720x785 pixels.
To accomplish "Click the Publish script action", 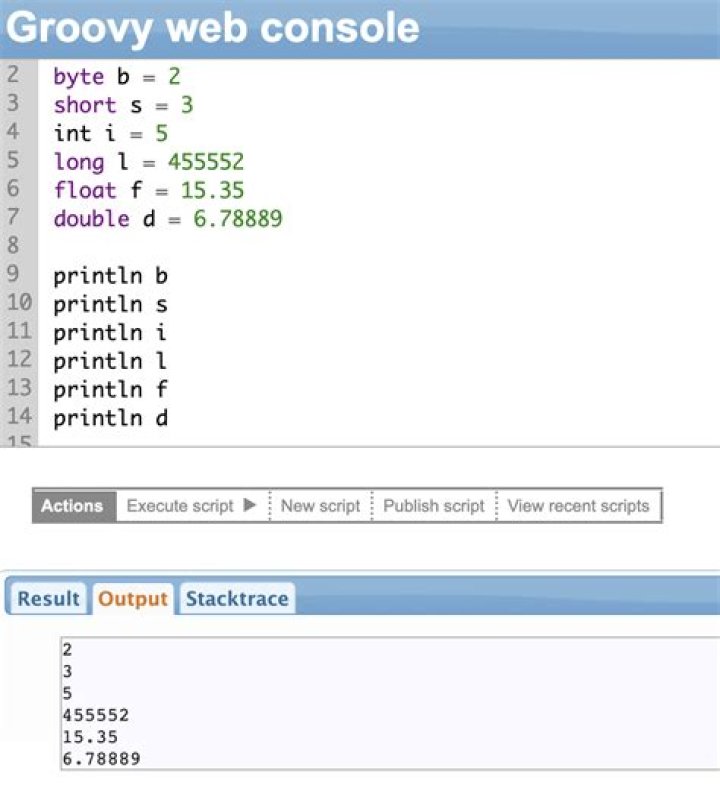I will [434, 506].
